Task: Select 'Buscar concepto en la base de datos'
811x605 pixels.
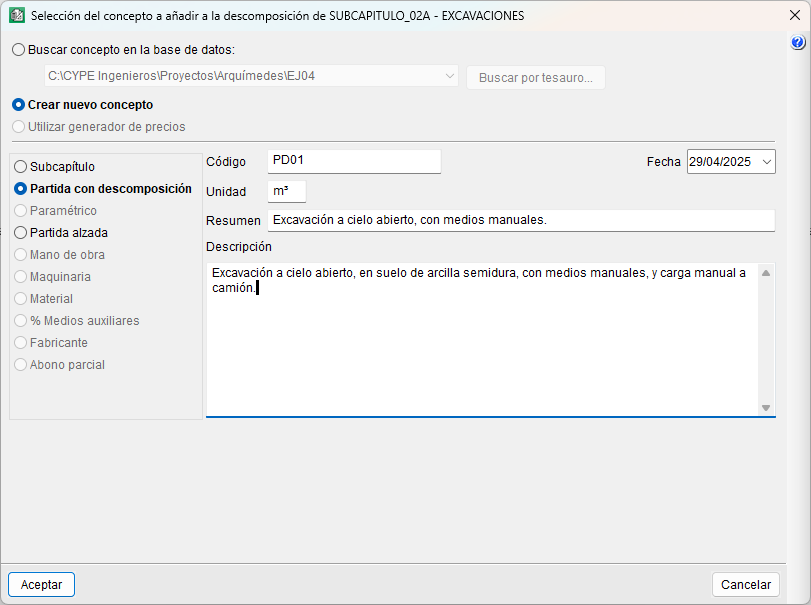Action: click(19, 49)
